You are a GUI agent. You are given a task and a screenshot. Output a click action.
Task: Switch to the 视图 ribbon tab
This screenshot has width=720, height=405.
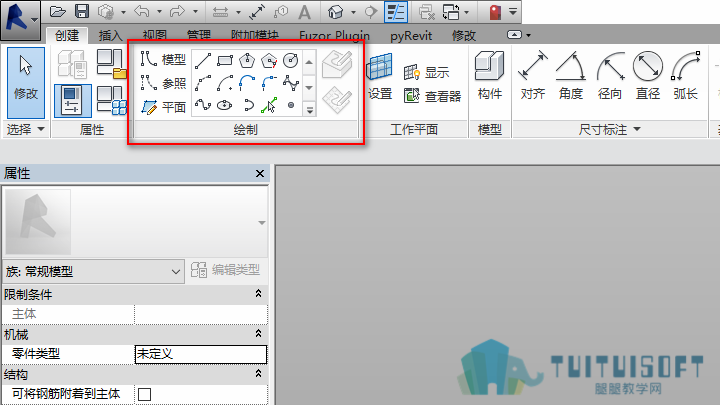[154, 35]
